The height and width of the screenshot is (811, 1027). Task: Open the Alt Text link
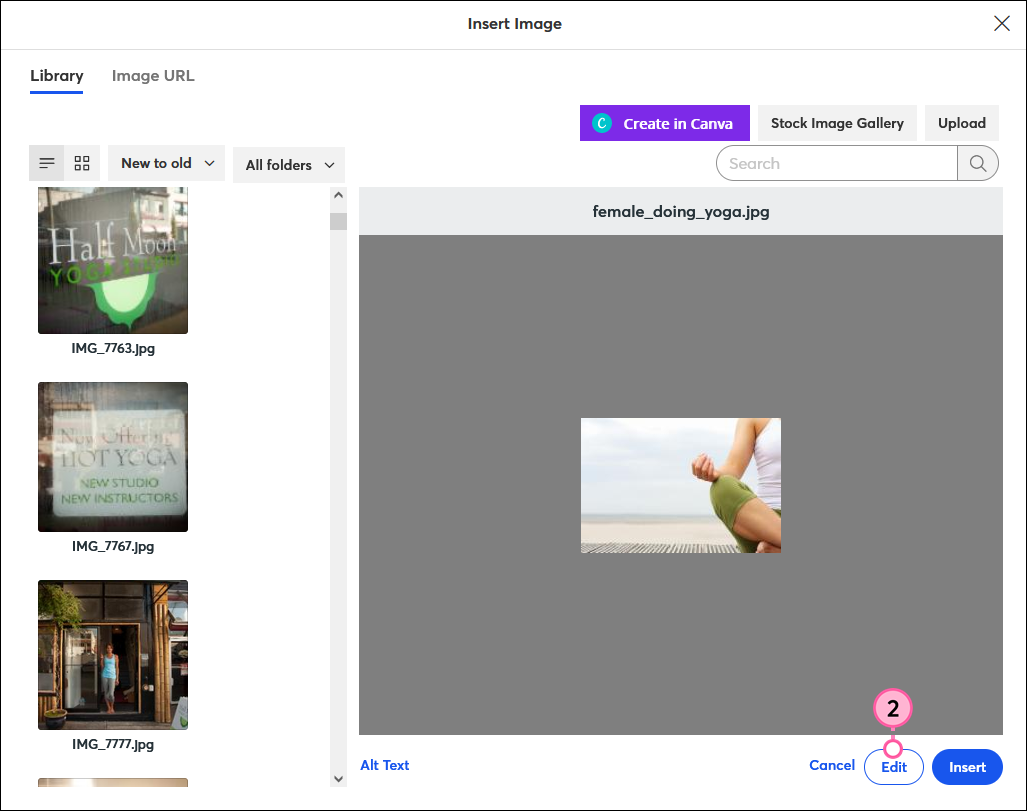point(384,765)
